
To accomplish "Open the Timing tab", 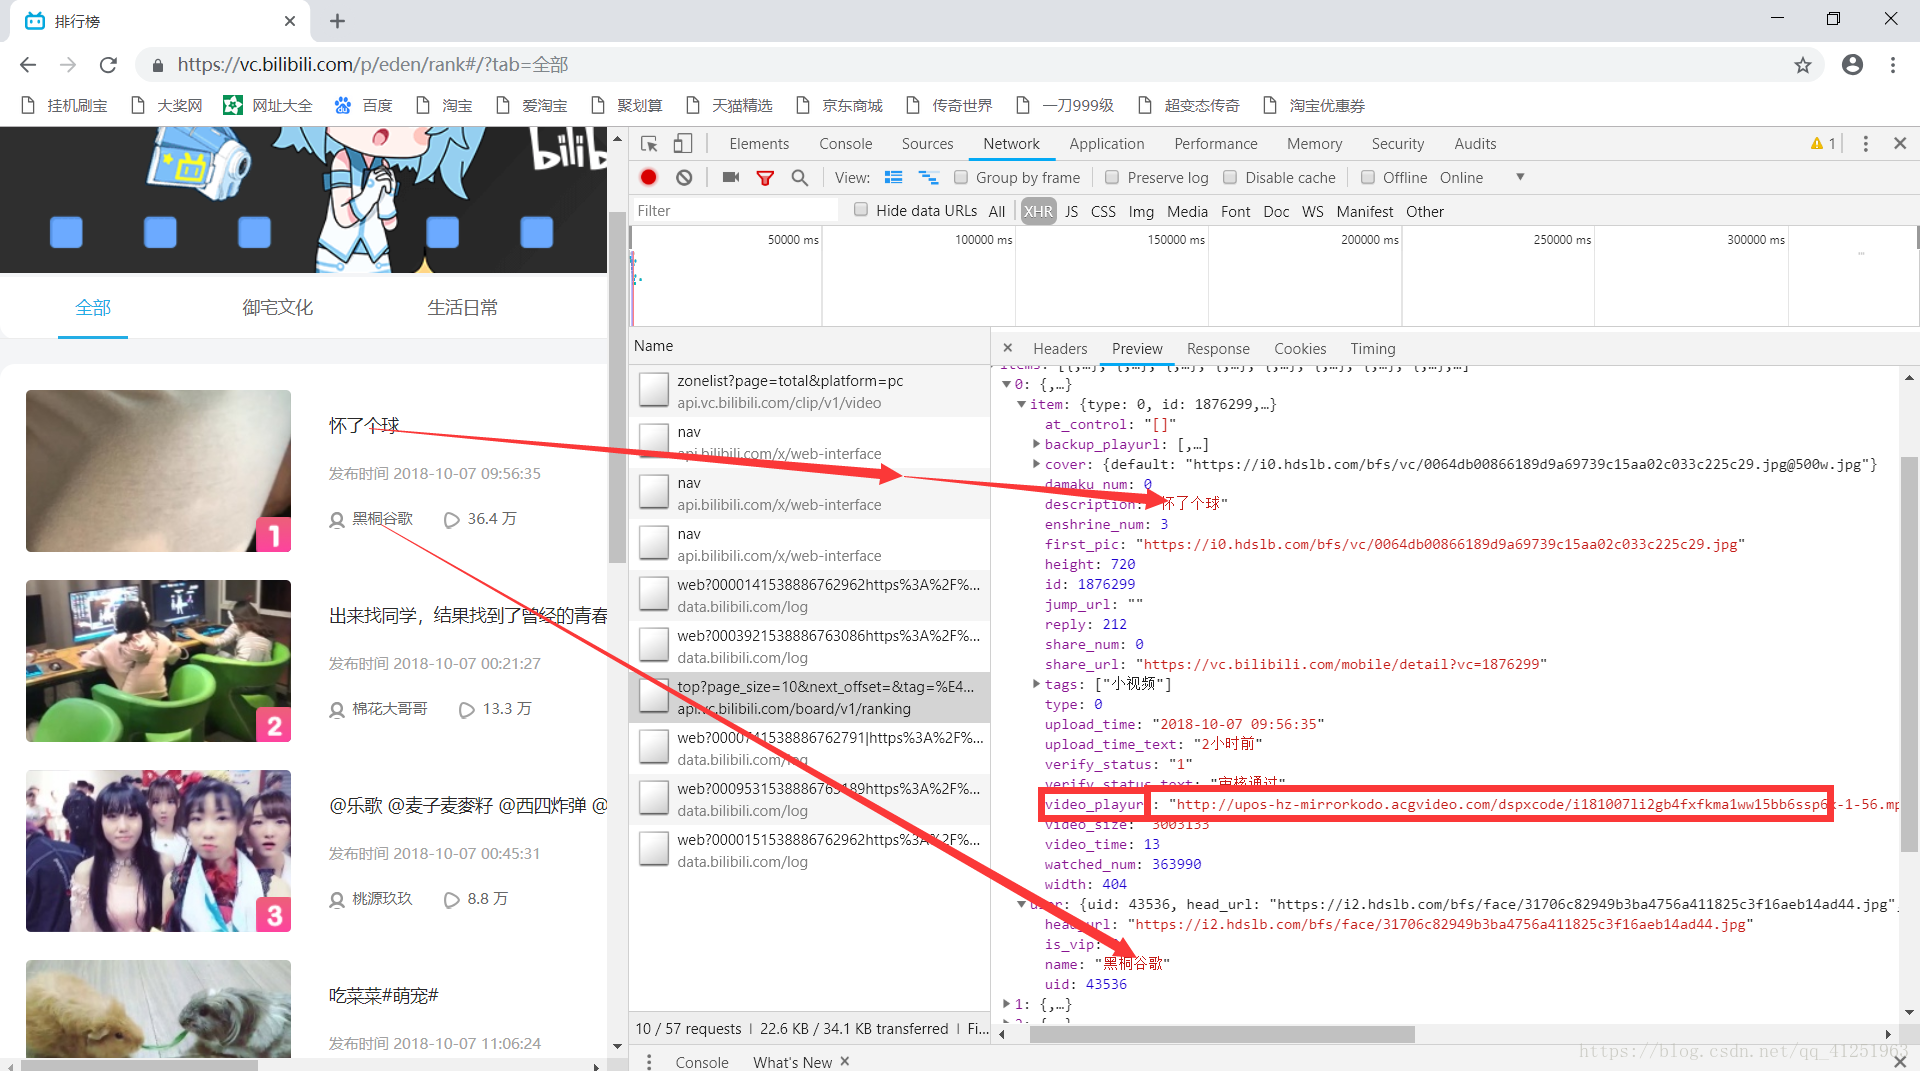I will (1373, 348).
